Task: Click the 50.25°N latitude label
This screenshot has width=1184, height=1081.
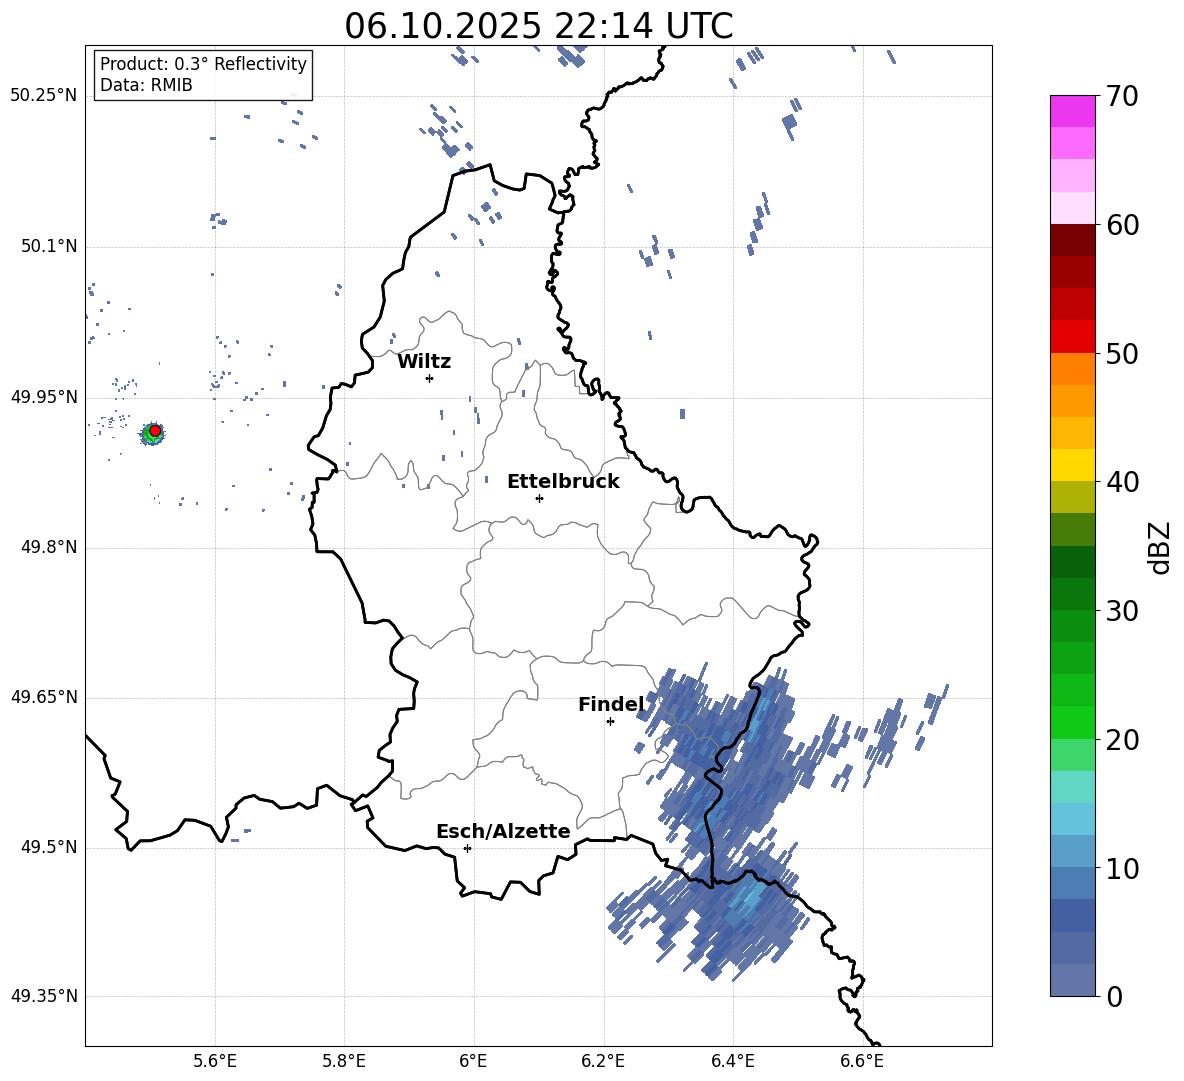Action: 44,96
